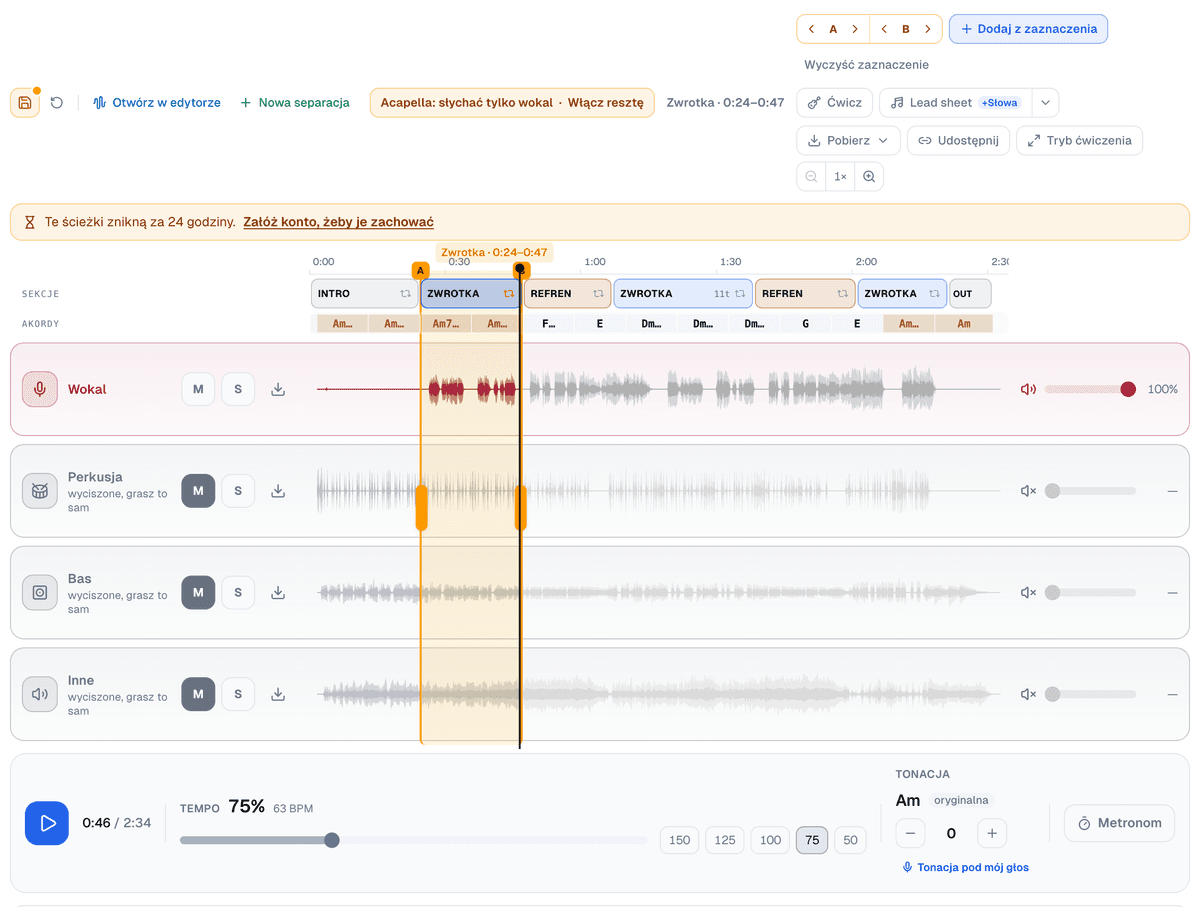Adjust the Wokal volume slider
The height and width of the screenshot is (907, 1200).
click(1090, 389)
